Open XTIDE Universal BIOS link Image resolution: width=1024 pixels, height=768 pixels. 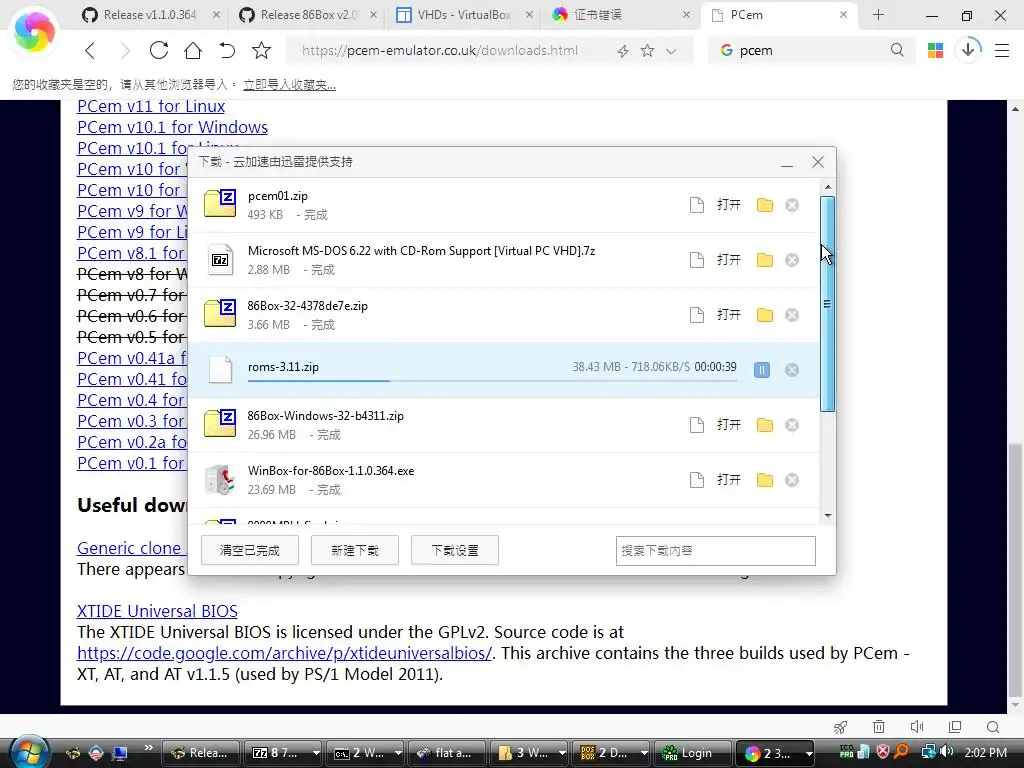pos(157,611)
